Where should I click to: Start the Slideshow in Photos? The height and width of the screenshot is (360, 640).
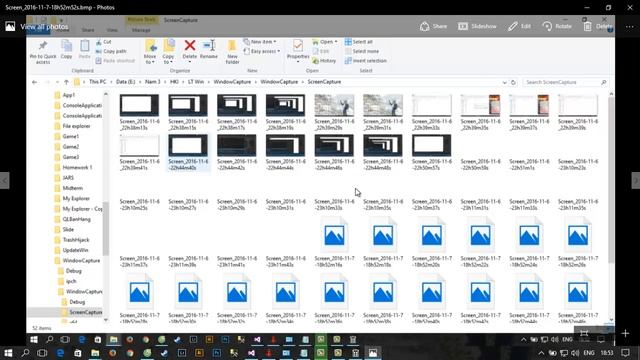(477, 27)
